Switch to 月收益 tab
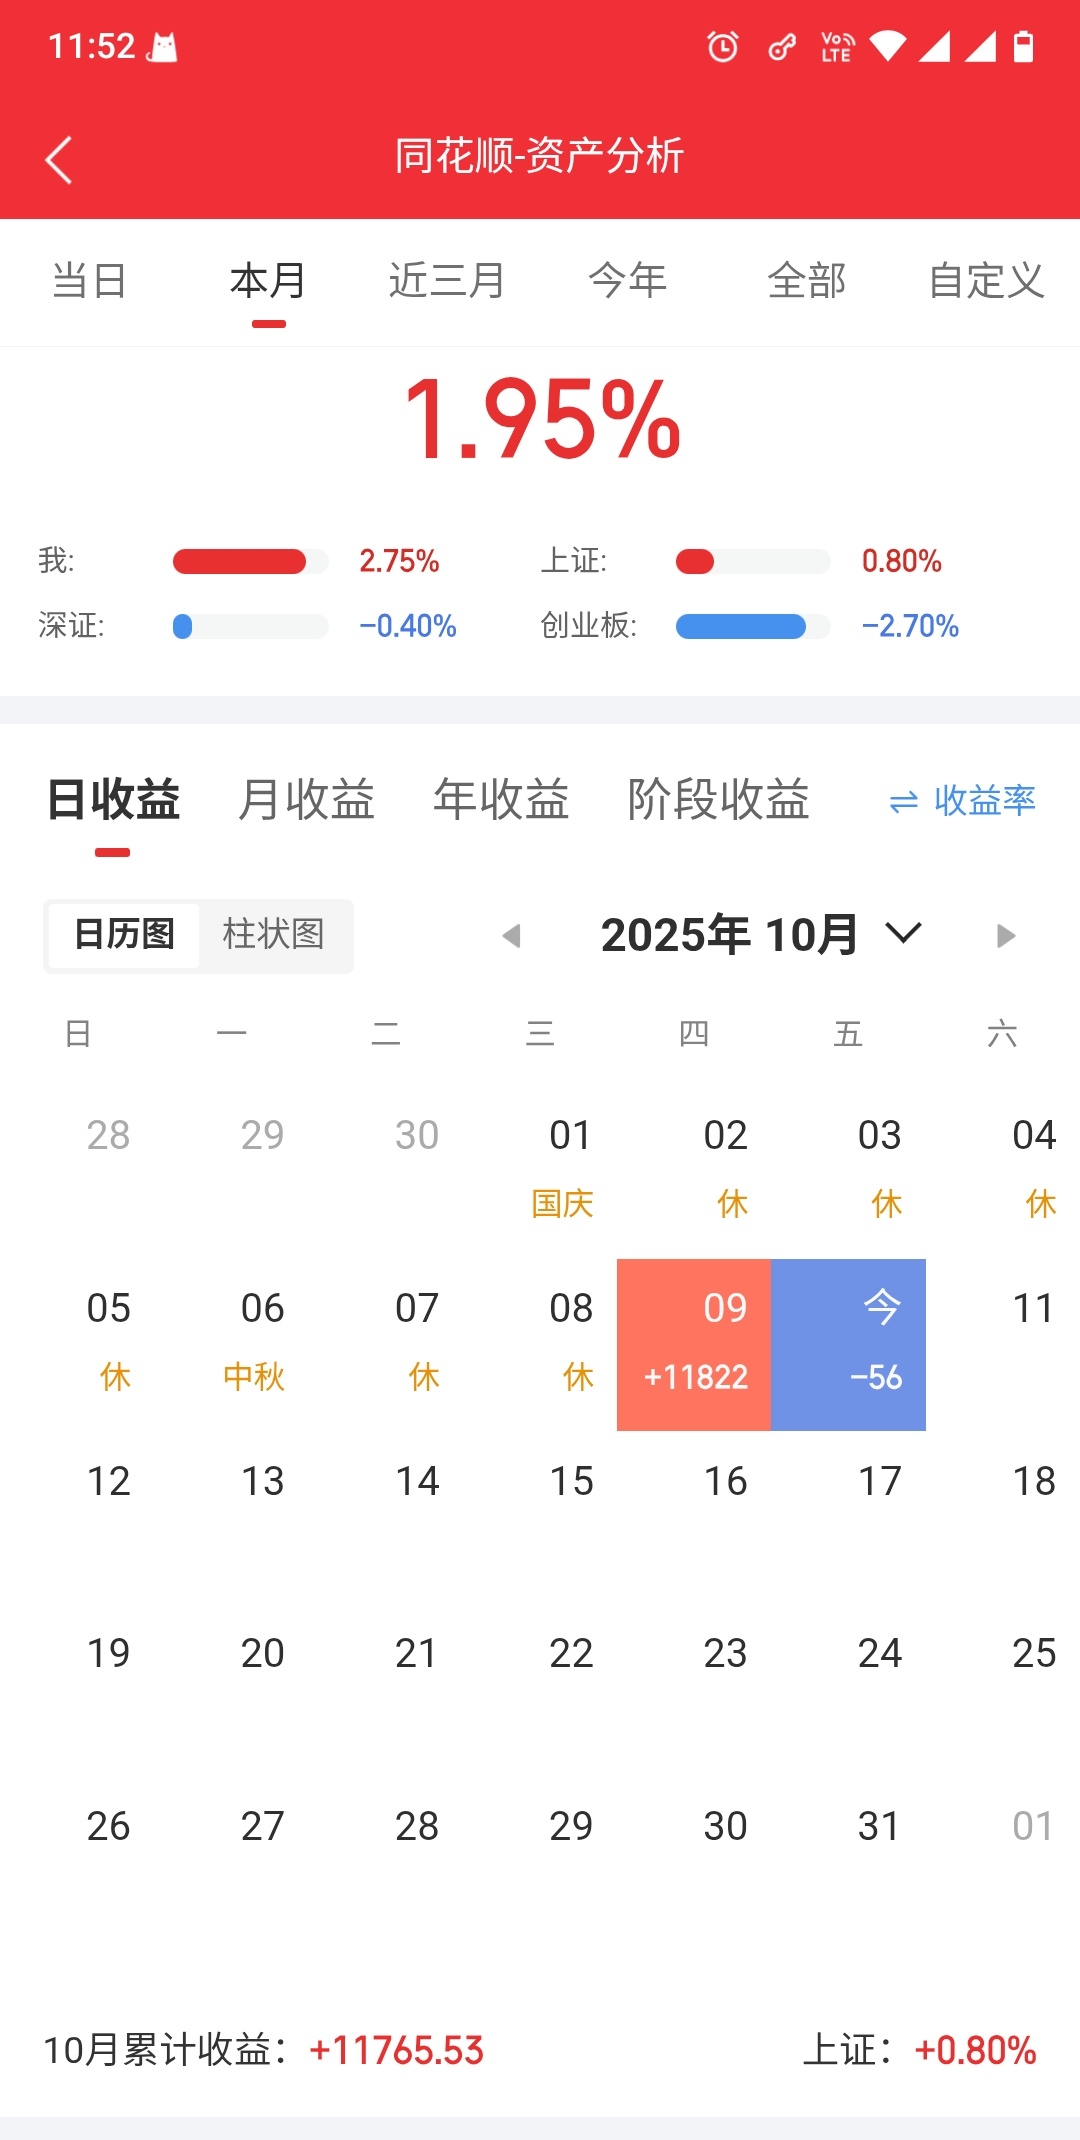Screen dimensions: 1080x2140 (x=306, y=800)
